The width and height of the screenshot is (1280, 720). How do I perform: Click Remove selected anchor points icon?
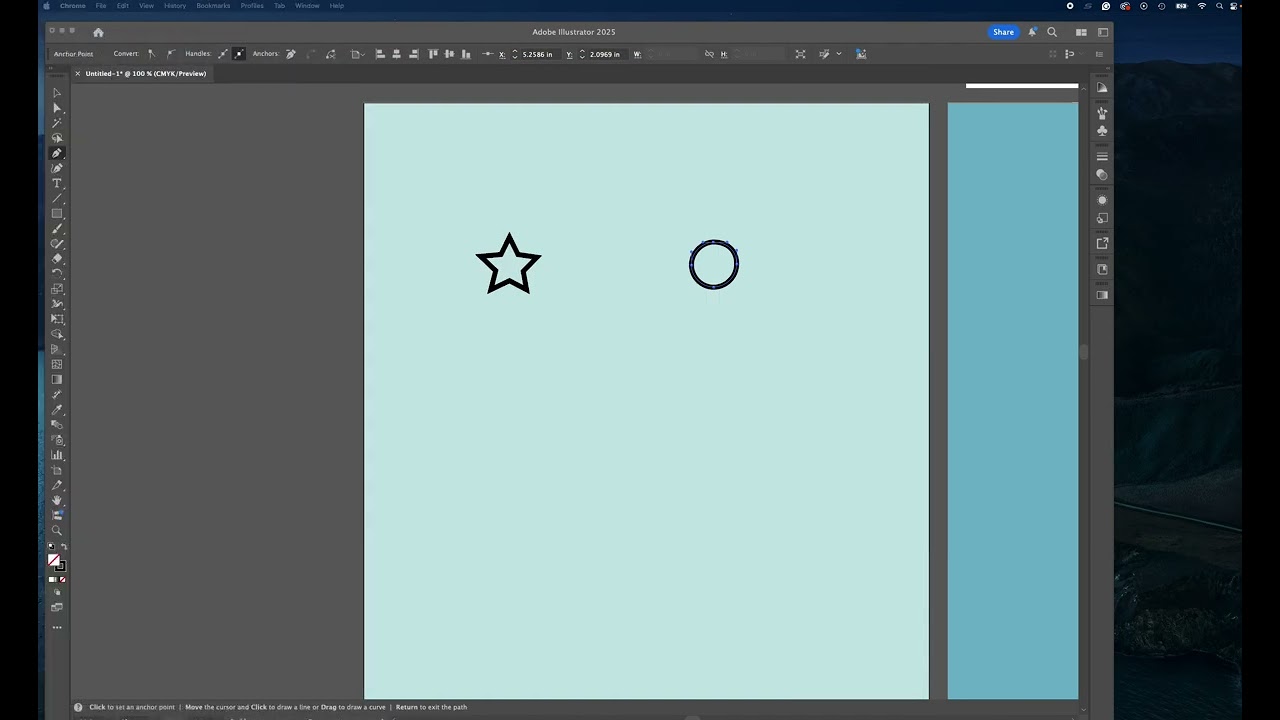pos(291,54)
